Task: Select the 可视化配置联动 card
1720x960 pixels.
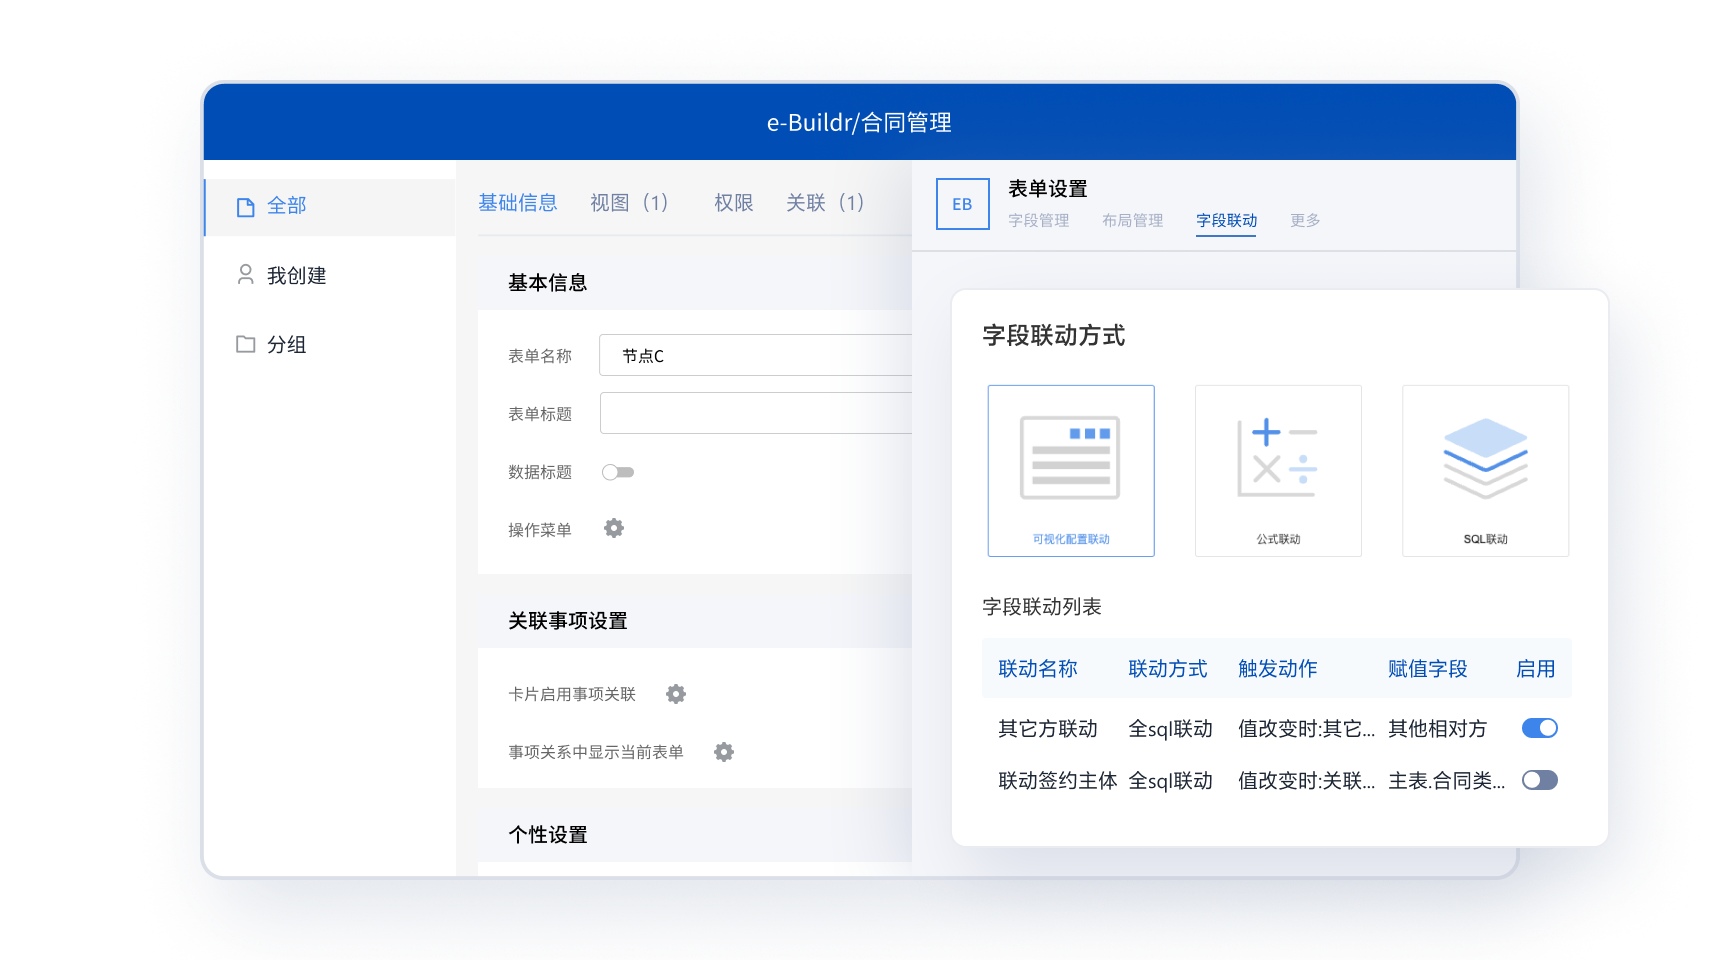Action: [x=1071, y=471]
